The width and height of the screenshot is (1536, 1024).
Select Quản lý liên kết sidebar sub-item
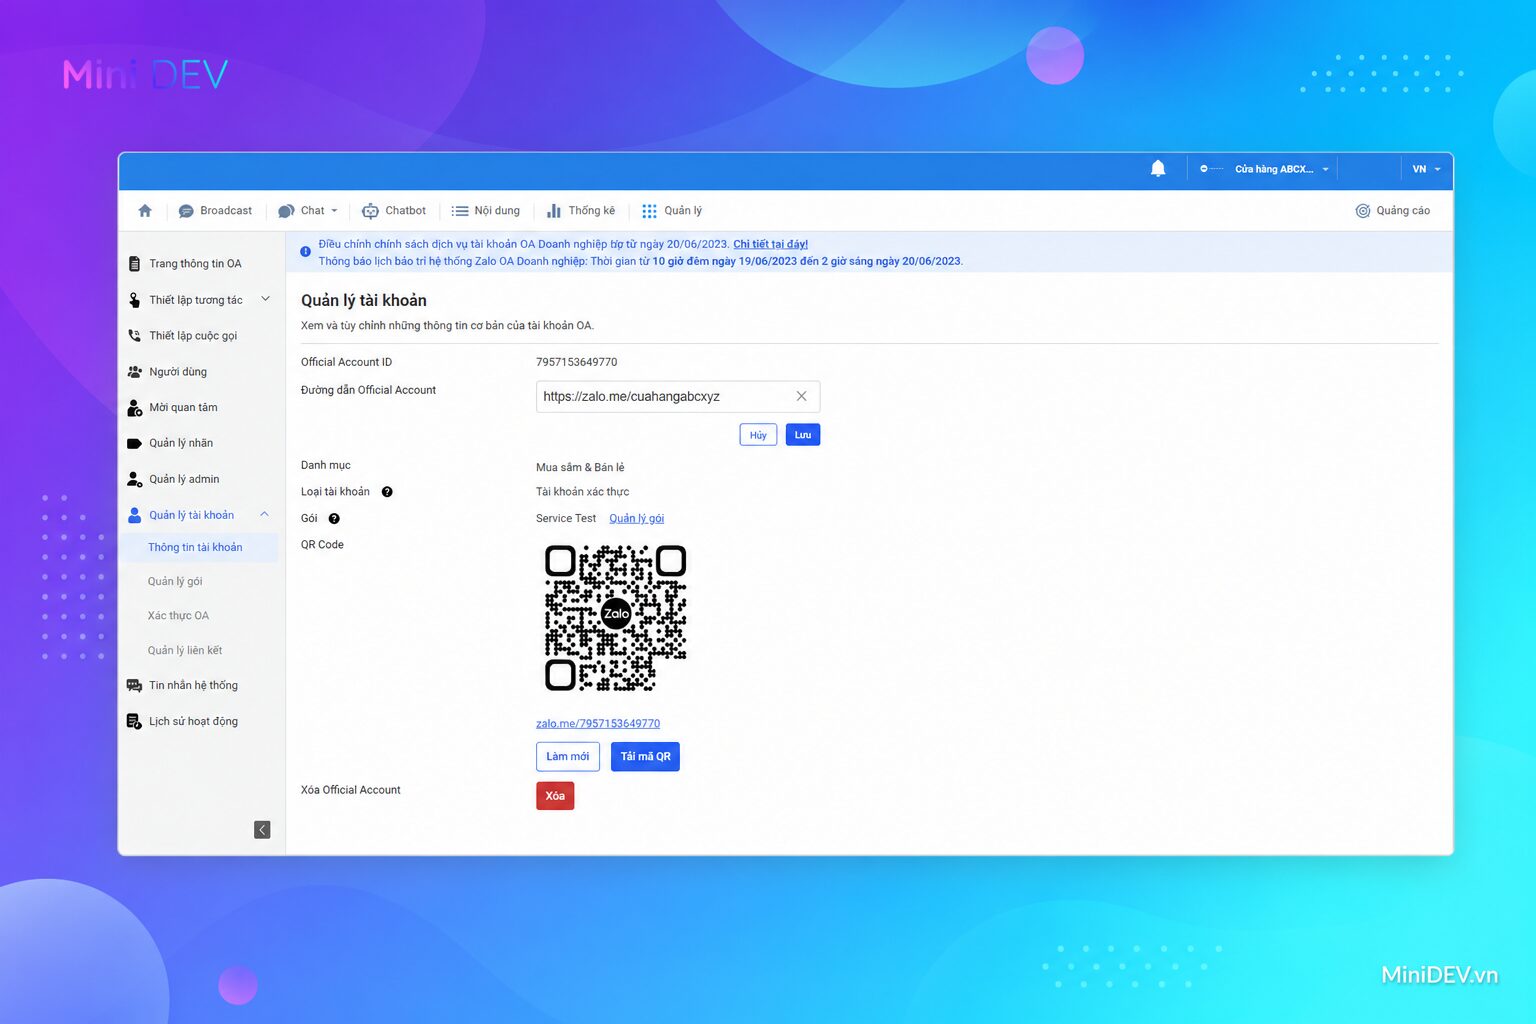(x=185, y=651)
